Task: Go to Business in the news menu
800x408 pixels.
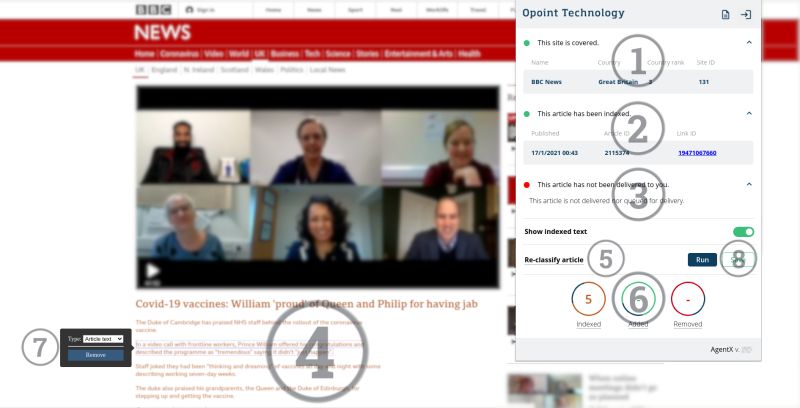Action: pos(285,54)
